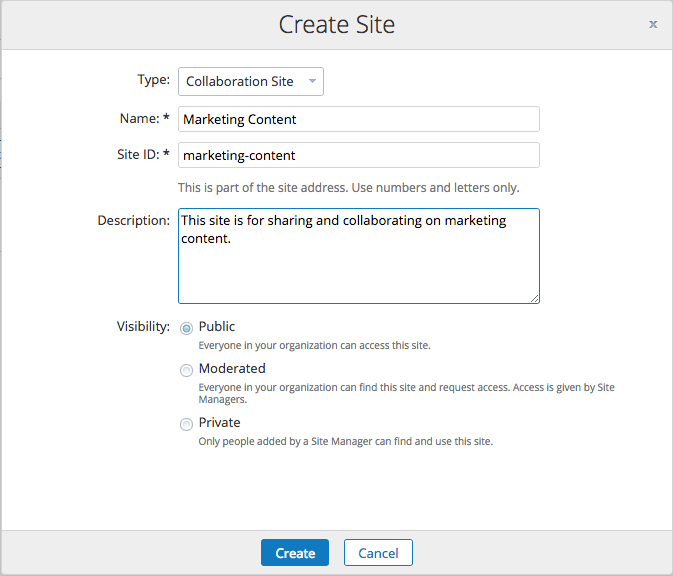Open the Type dropdown showing Collaboration Site

[251, 81]
